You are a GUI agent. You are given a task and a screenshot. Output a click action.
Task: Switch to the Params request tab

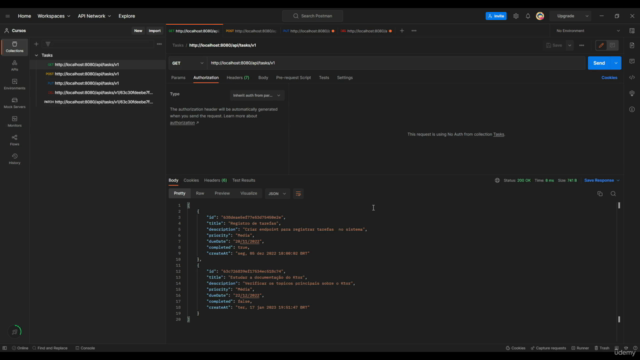tap(178, 78)
